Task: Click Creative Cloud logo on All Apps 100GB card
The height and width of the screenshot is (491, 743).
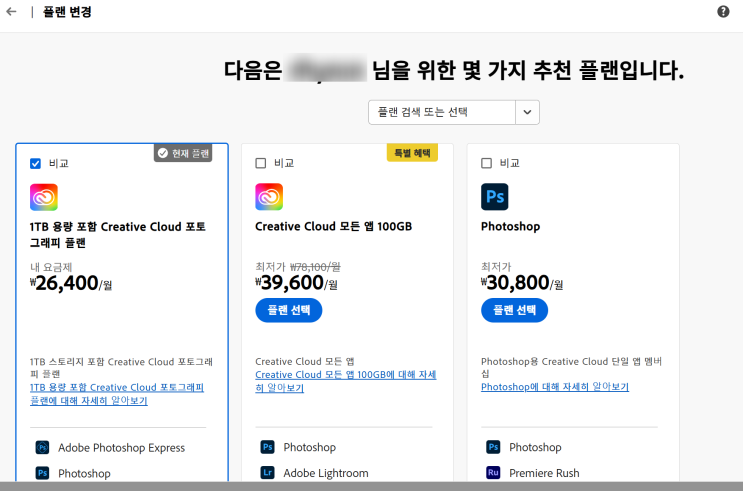Action: 269,197
